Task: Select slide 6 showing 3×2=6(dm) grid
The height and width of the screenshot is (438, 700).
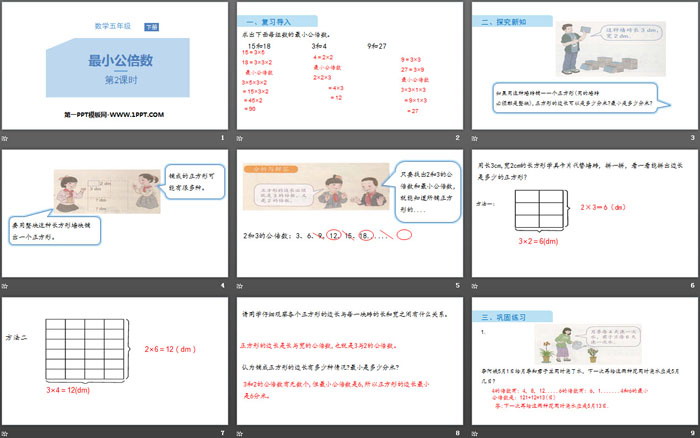Action: coord(582,212)
